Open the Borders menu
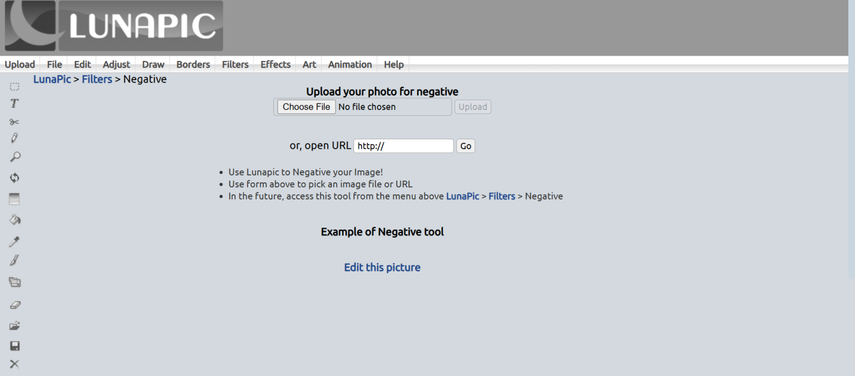This screenshot has width=855, height=376. (193, 64)
